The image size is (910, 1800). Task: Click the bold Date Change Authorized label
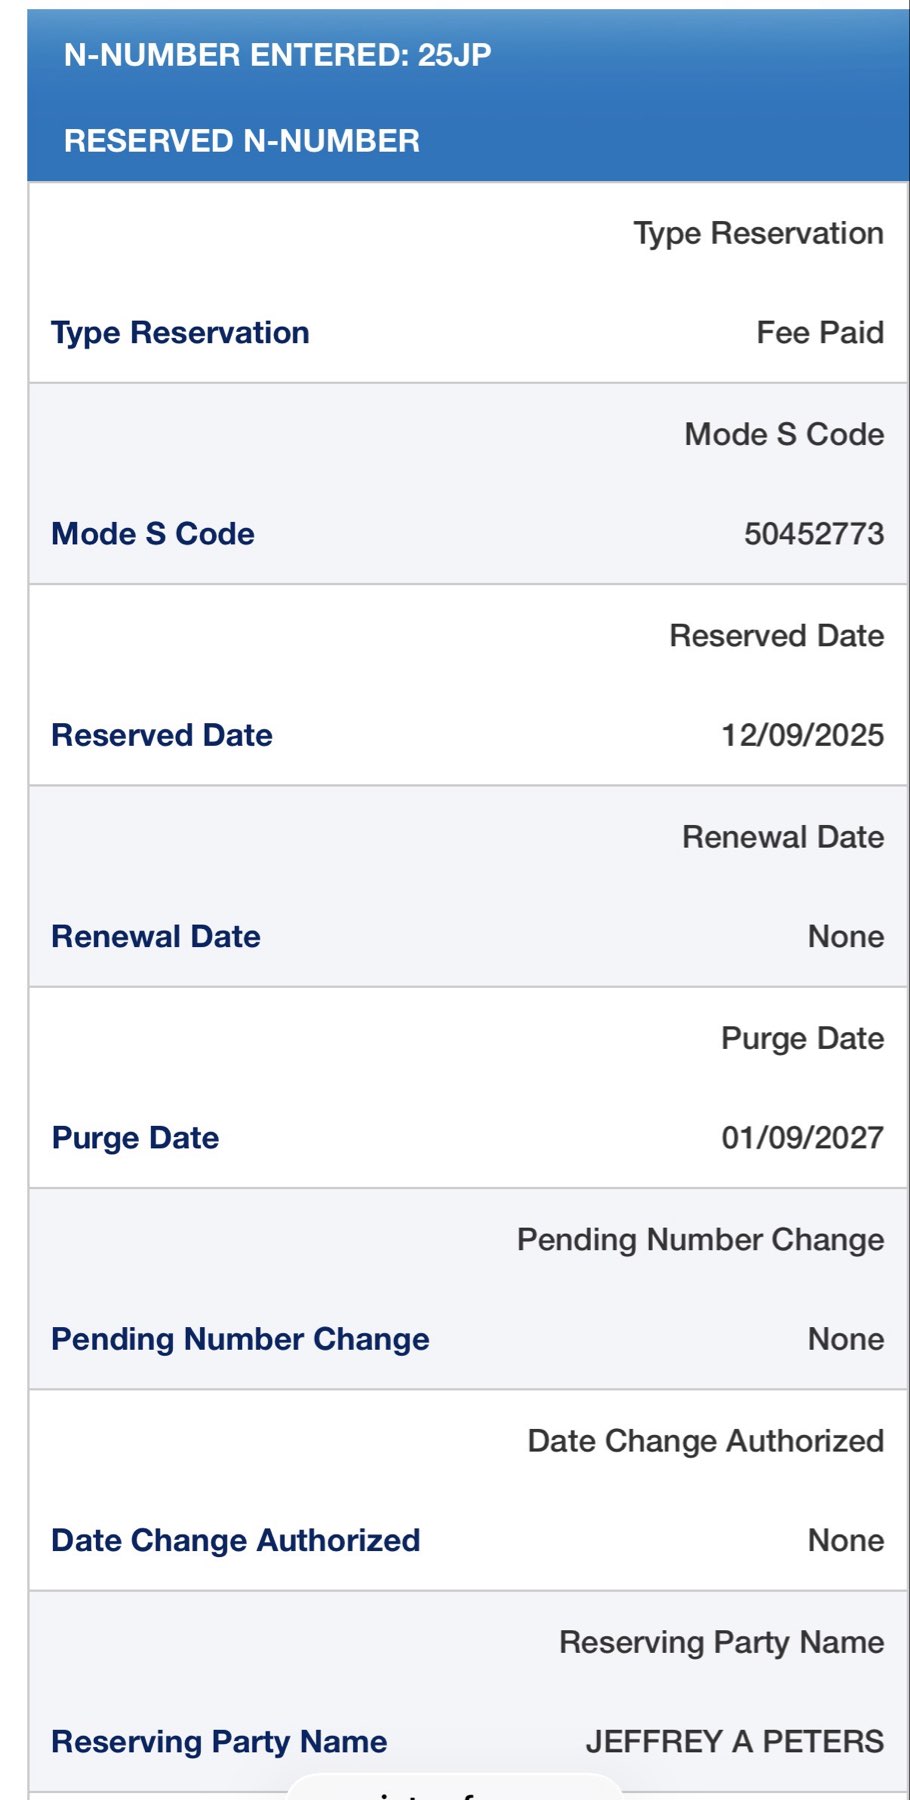(235, 1540)
